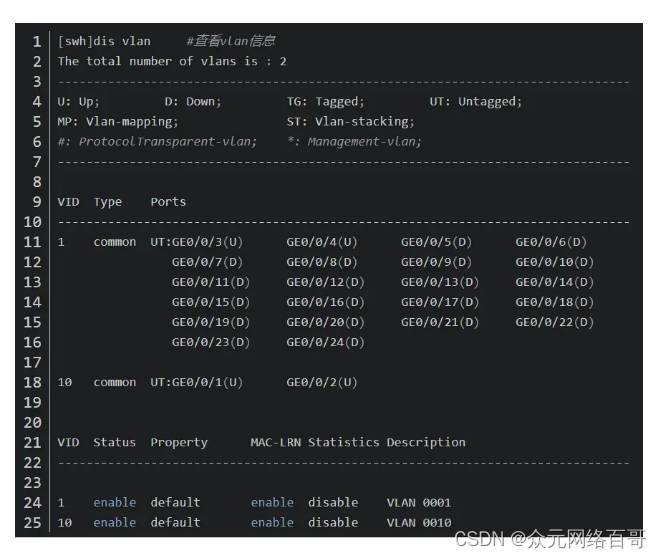Viewport: 662px width, 558px height.
Task: Click port 'GE0/0/19(D)' entry
Action: (x=211, y=322)
